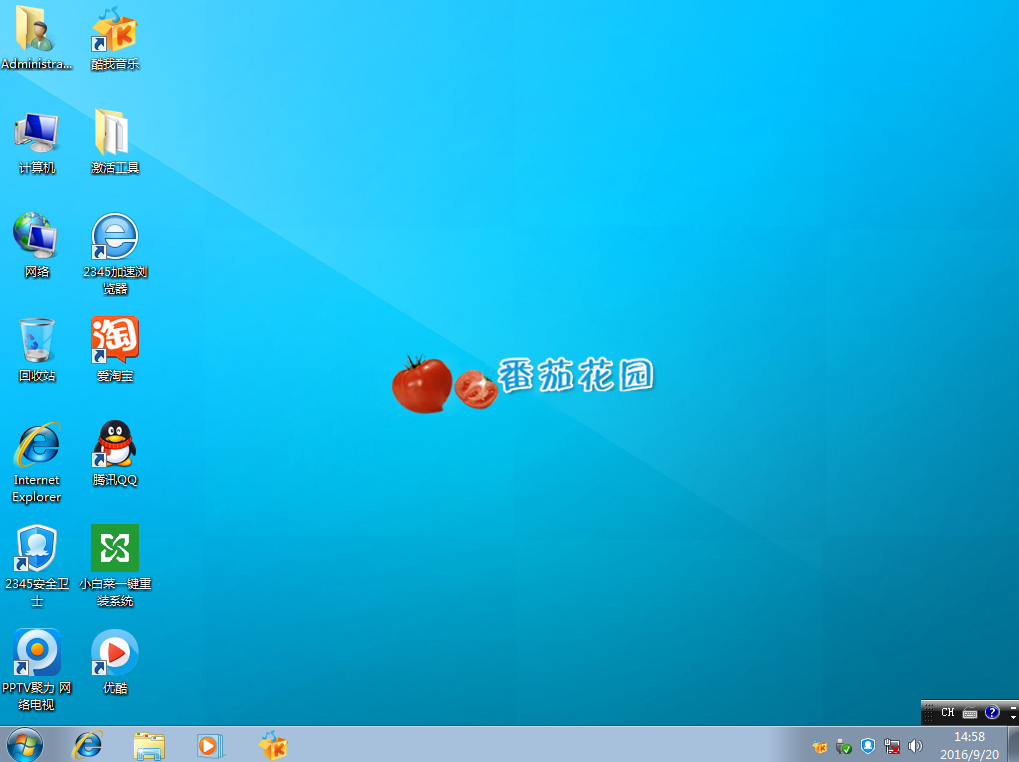
Task: Open the 激活工具 folder
Action: pyautogui.click(x=115, y=142)
